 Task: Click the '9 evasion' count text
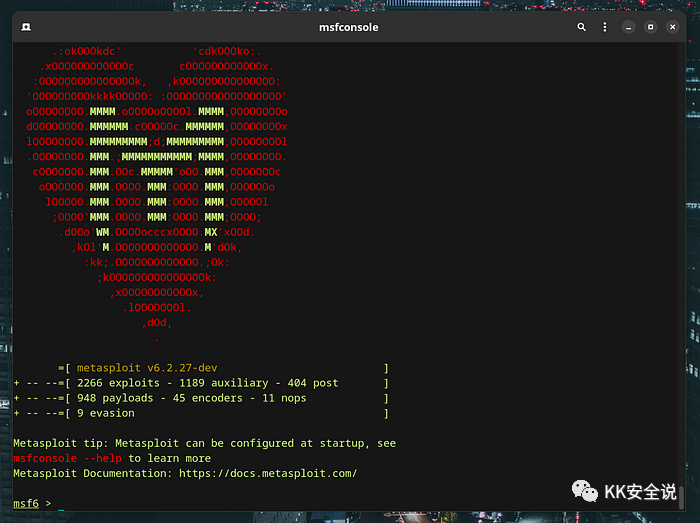click(106, 413)
